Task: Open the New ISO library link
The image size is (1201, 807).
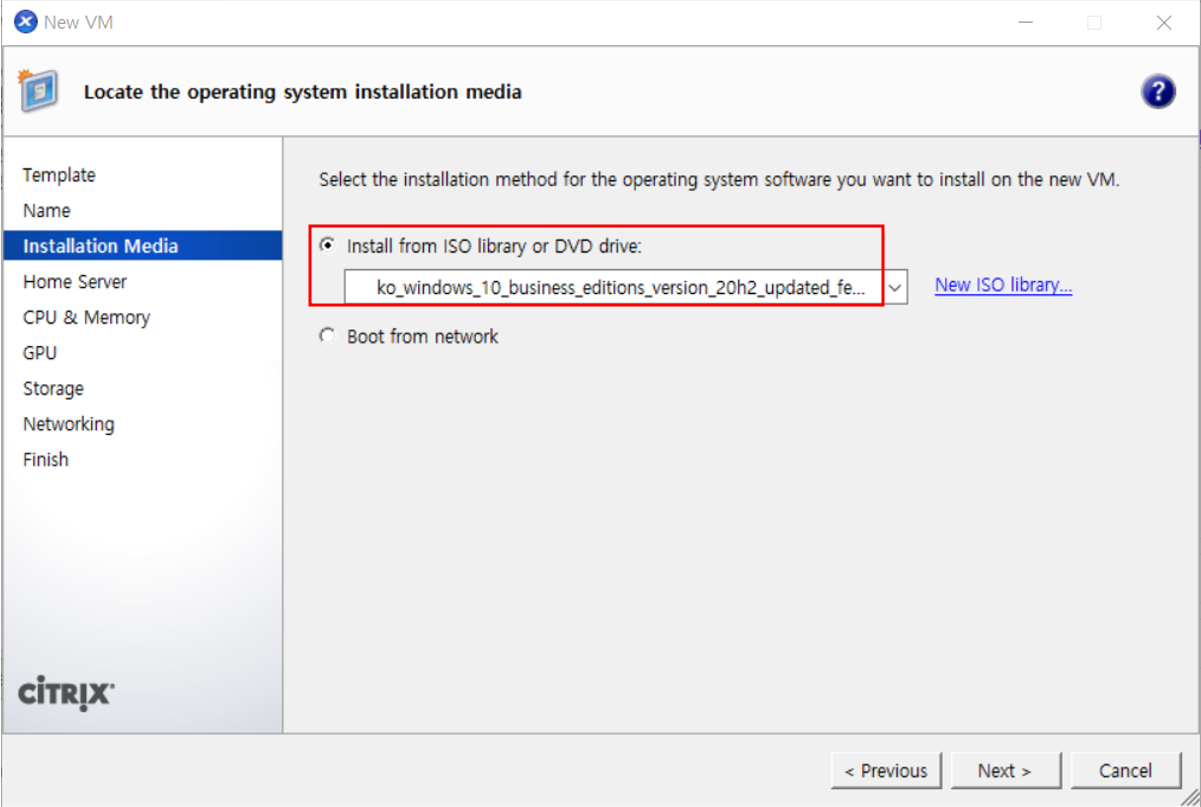Action: [1003, 285]
